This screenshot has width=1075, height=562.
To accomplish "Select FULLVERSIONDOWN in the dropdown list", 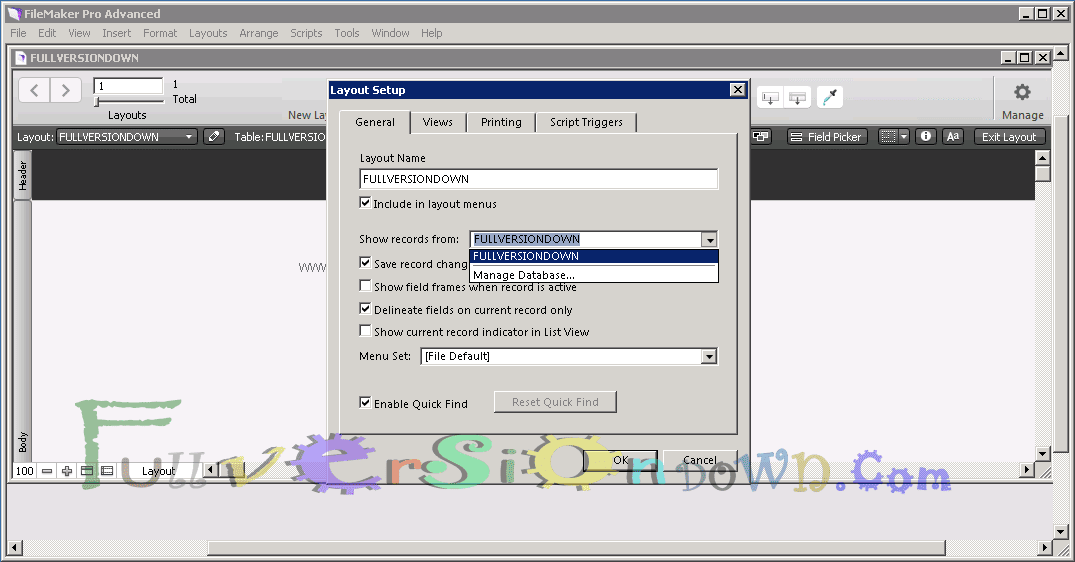I will 594,256.
